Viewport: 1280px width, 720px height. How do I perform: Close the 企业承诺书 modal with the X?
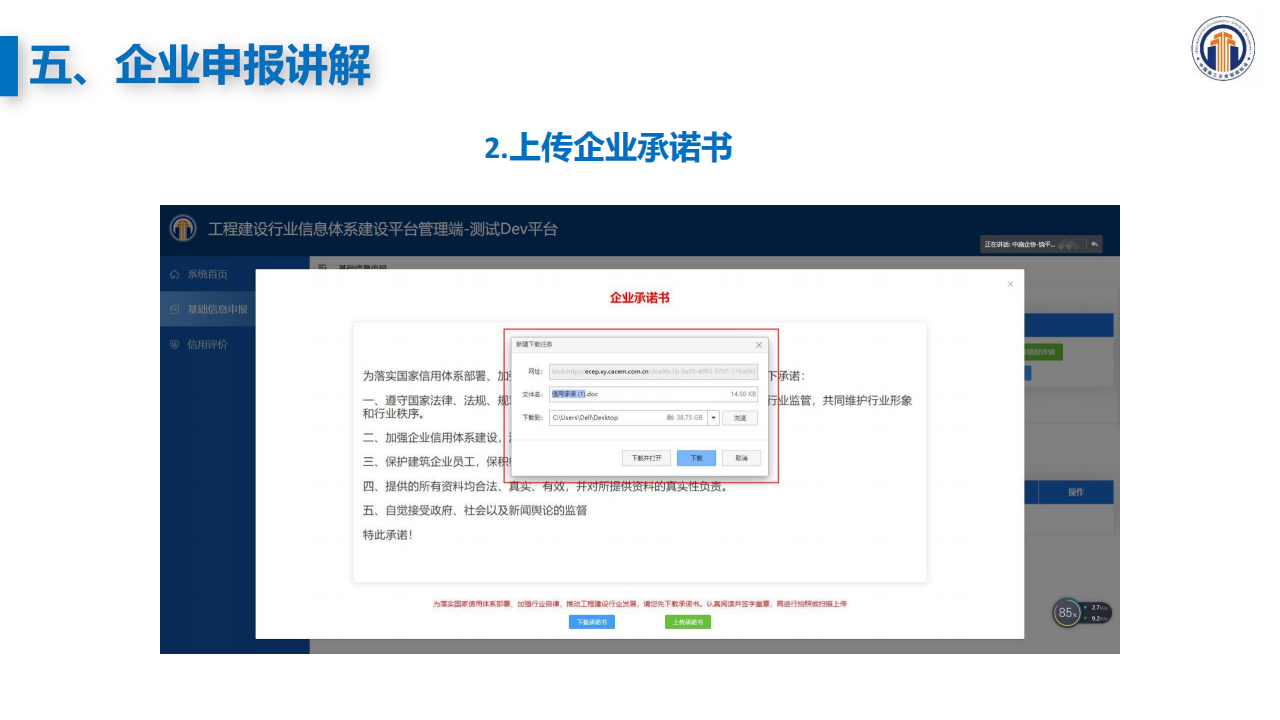coord(1010,284)
